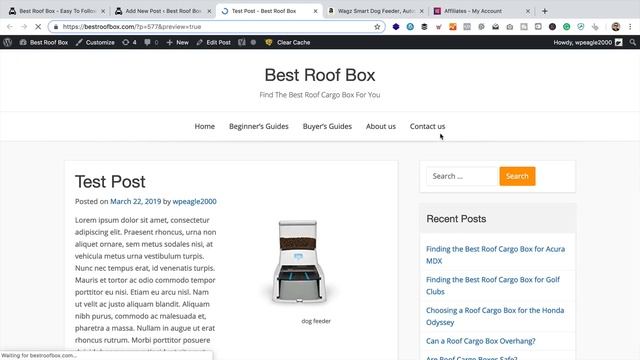Go back with the browser back arrow
Screen dimensions: 640x360
click(x=10, y=27)
